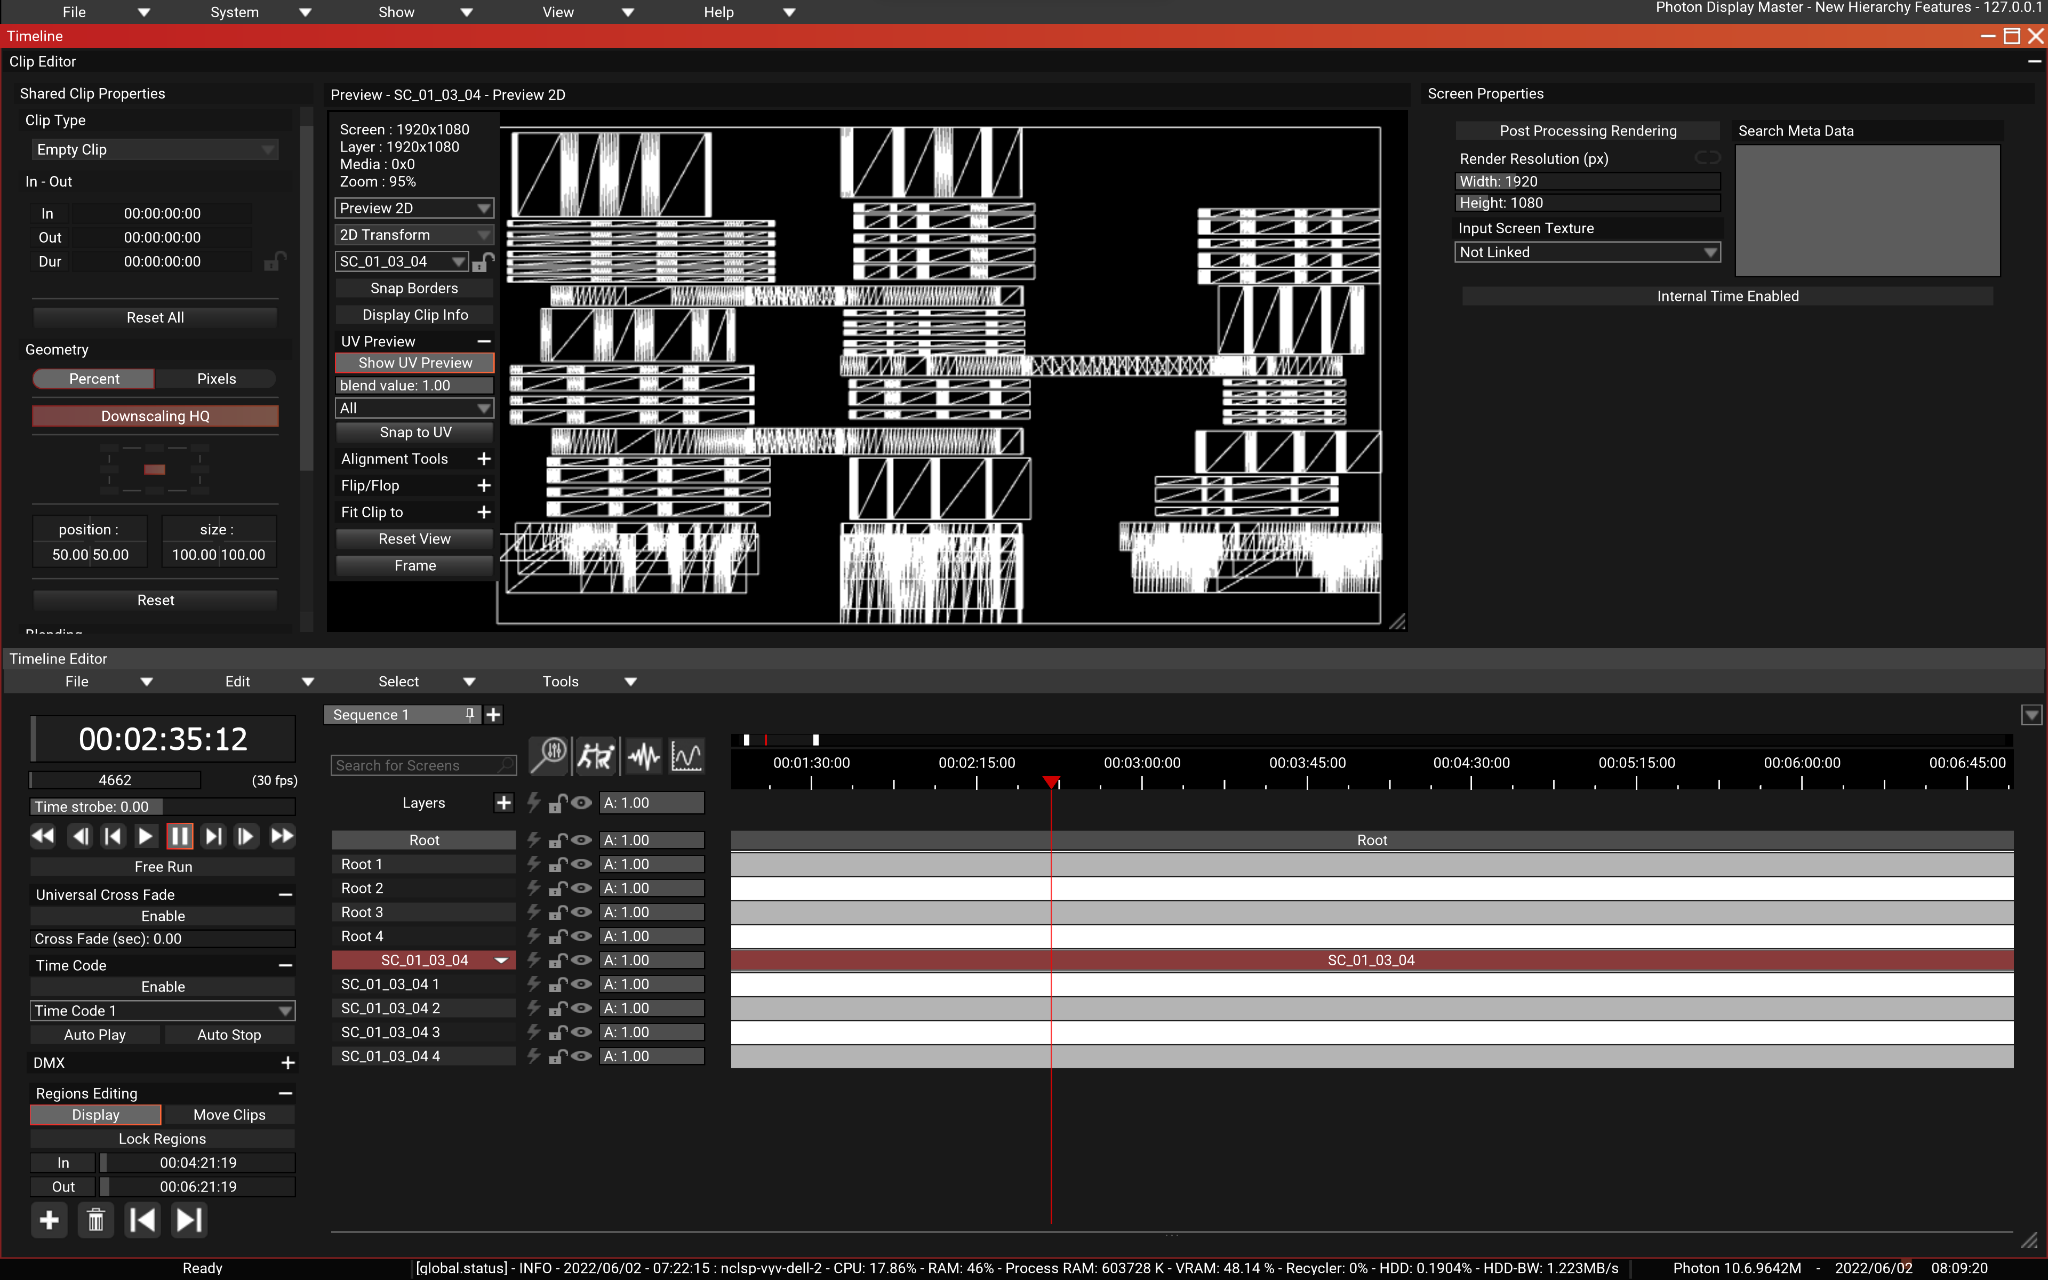This screenshot has width=2048, height=1280.
Task: Expand the Alignment Tools section
Action: click(484, 459)
